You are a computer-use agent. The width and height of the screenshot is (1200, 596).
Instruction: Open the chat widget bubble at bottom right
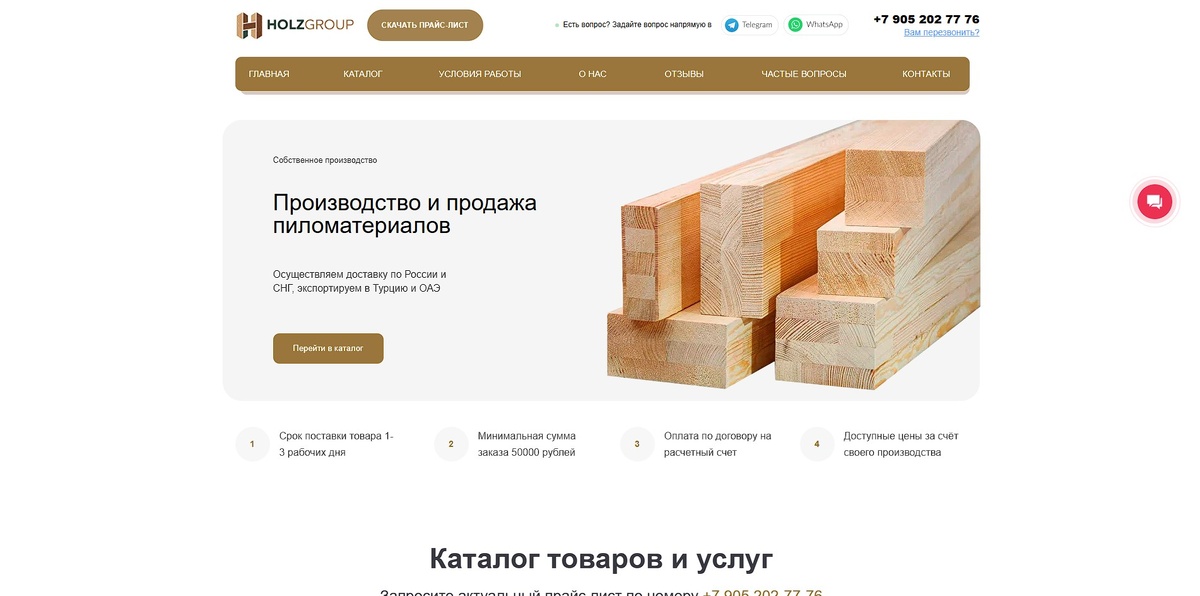pyautogui.click(x=1154, y=201)
